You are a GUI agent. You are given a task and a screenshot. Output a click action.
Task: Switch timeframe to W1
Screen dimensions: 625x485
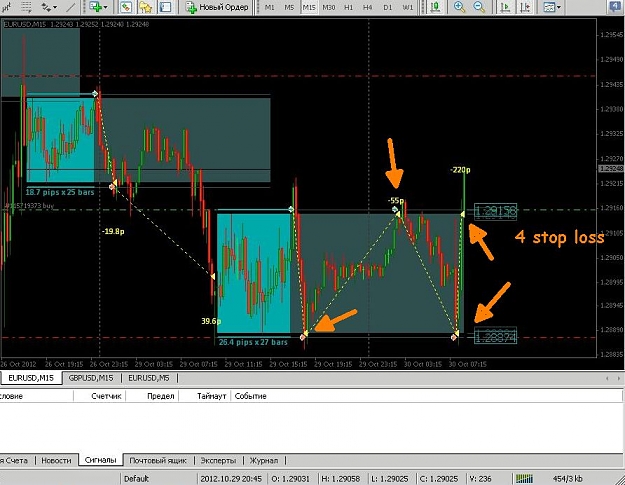[407, 7]
